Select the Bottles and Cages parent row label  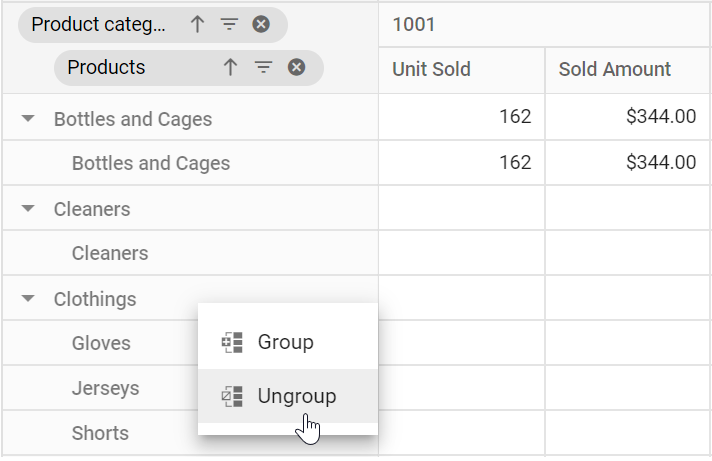pyautogui.click(x=133, y=119)
